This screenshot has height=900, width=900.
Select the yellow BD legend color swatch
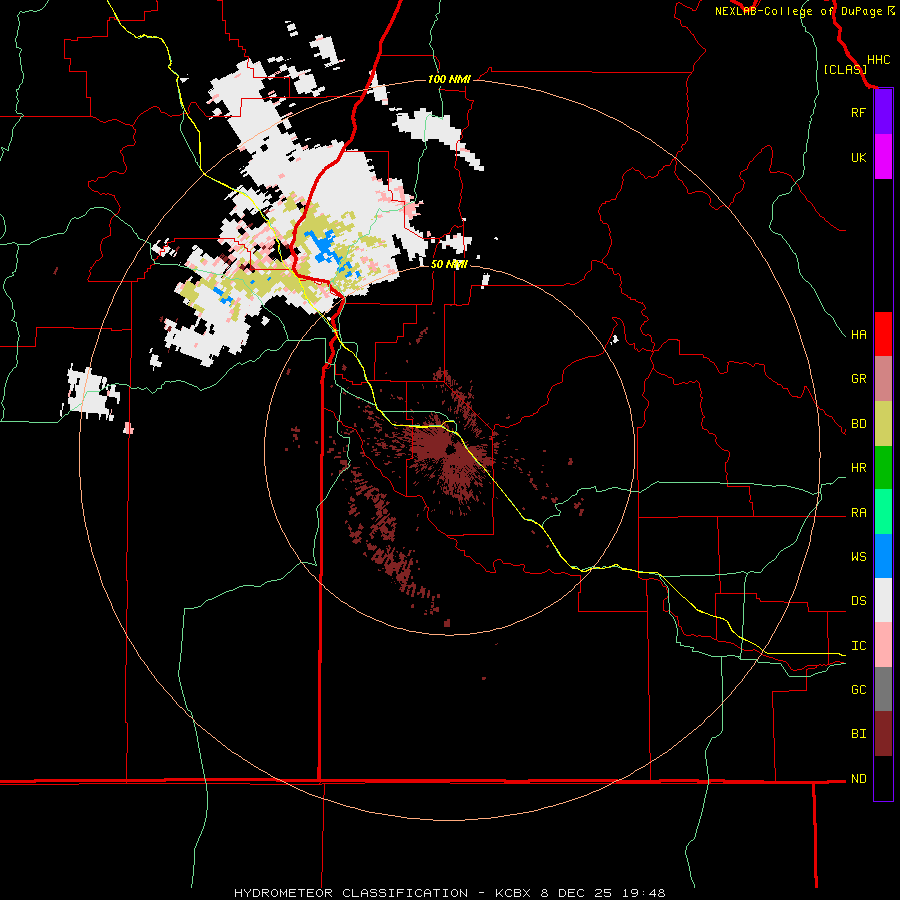(x=883, y=424)
